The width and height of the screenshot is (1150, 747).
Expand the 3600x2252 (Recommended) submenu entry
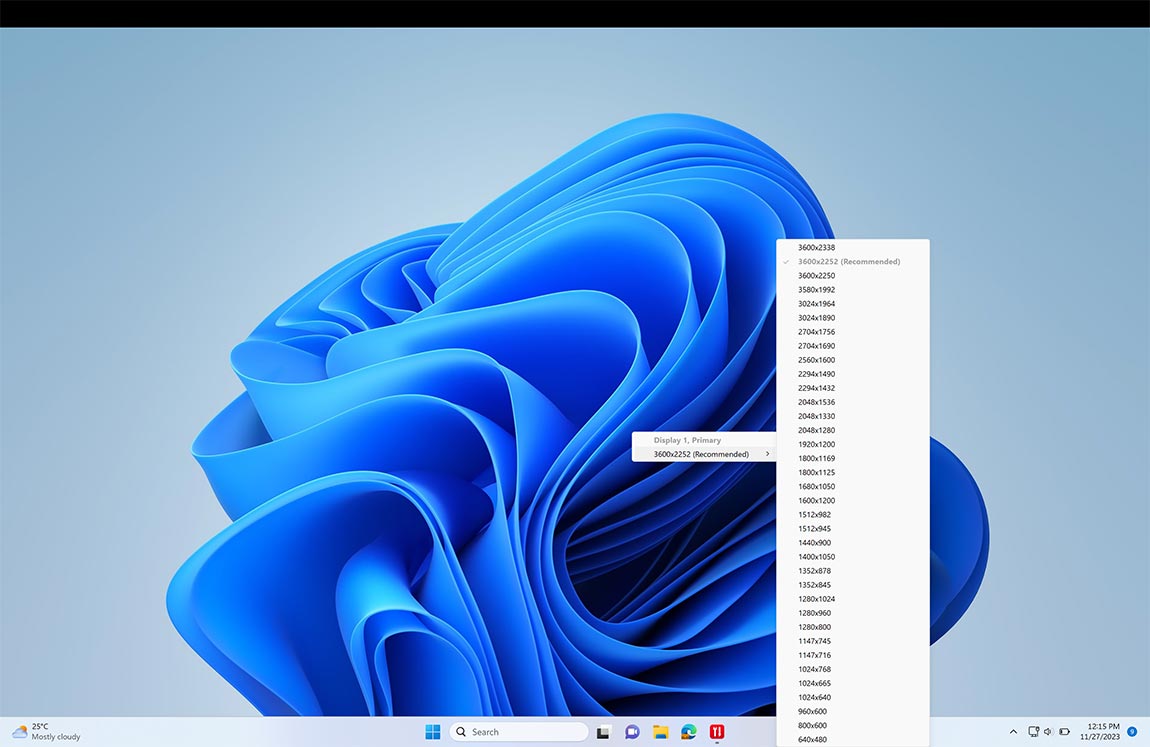[704, 454]
